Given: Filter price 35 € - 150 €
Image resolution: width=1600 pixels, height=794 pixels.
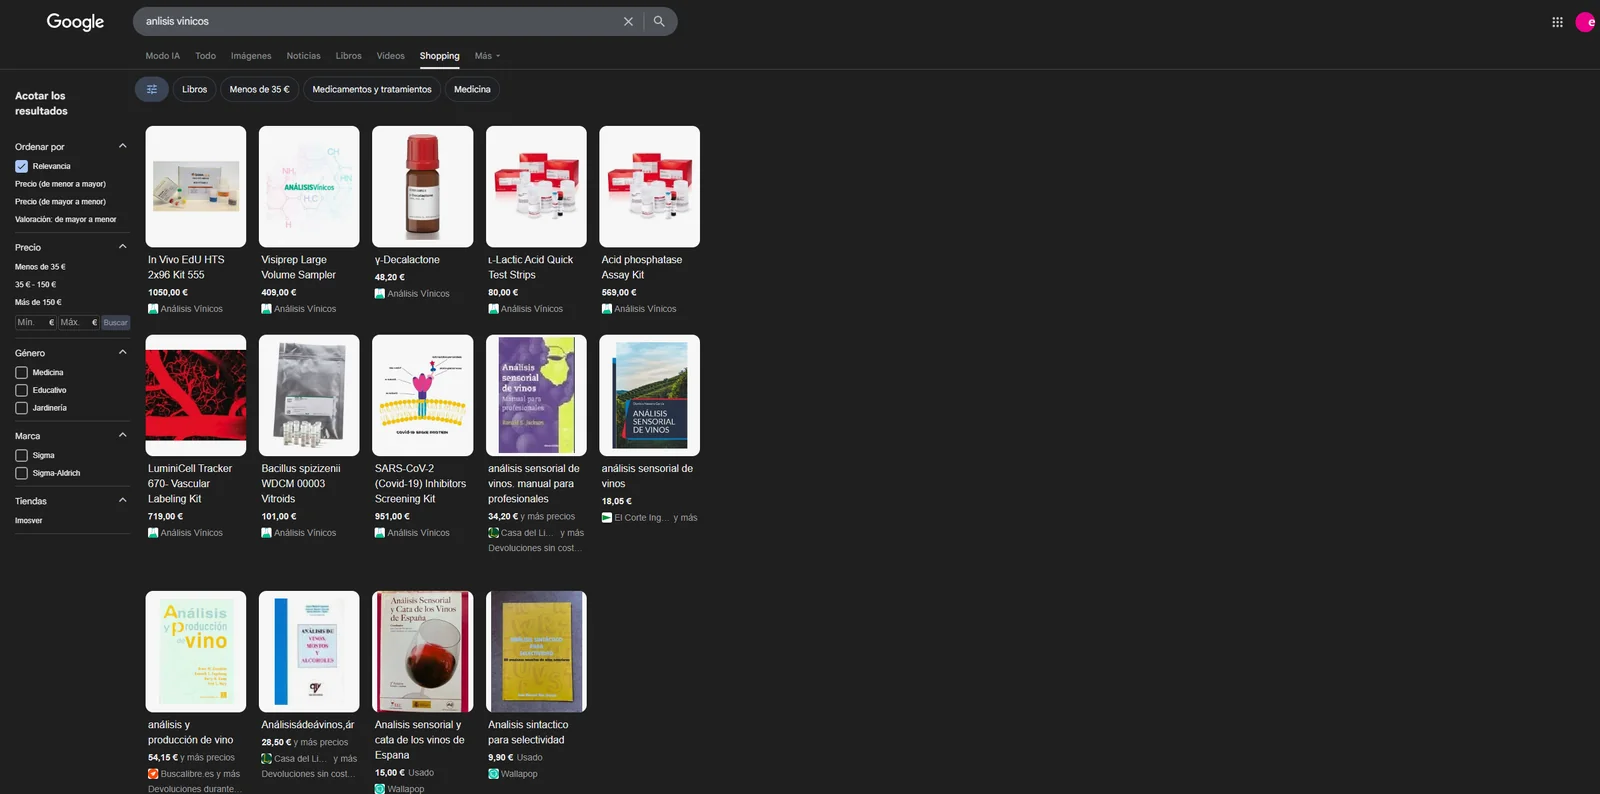Looking at the screenshot, I should [35, 284].
